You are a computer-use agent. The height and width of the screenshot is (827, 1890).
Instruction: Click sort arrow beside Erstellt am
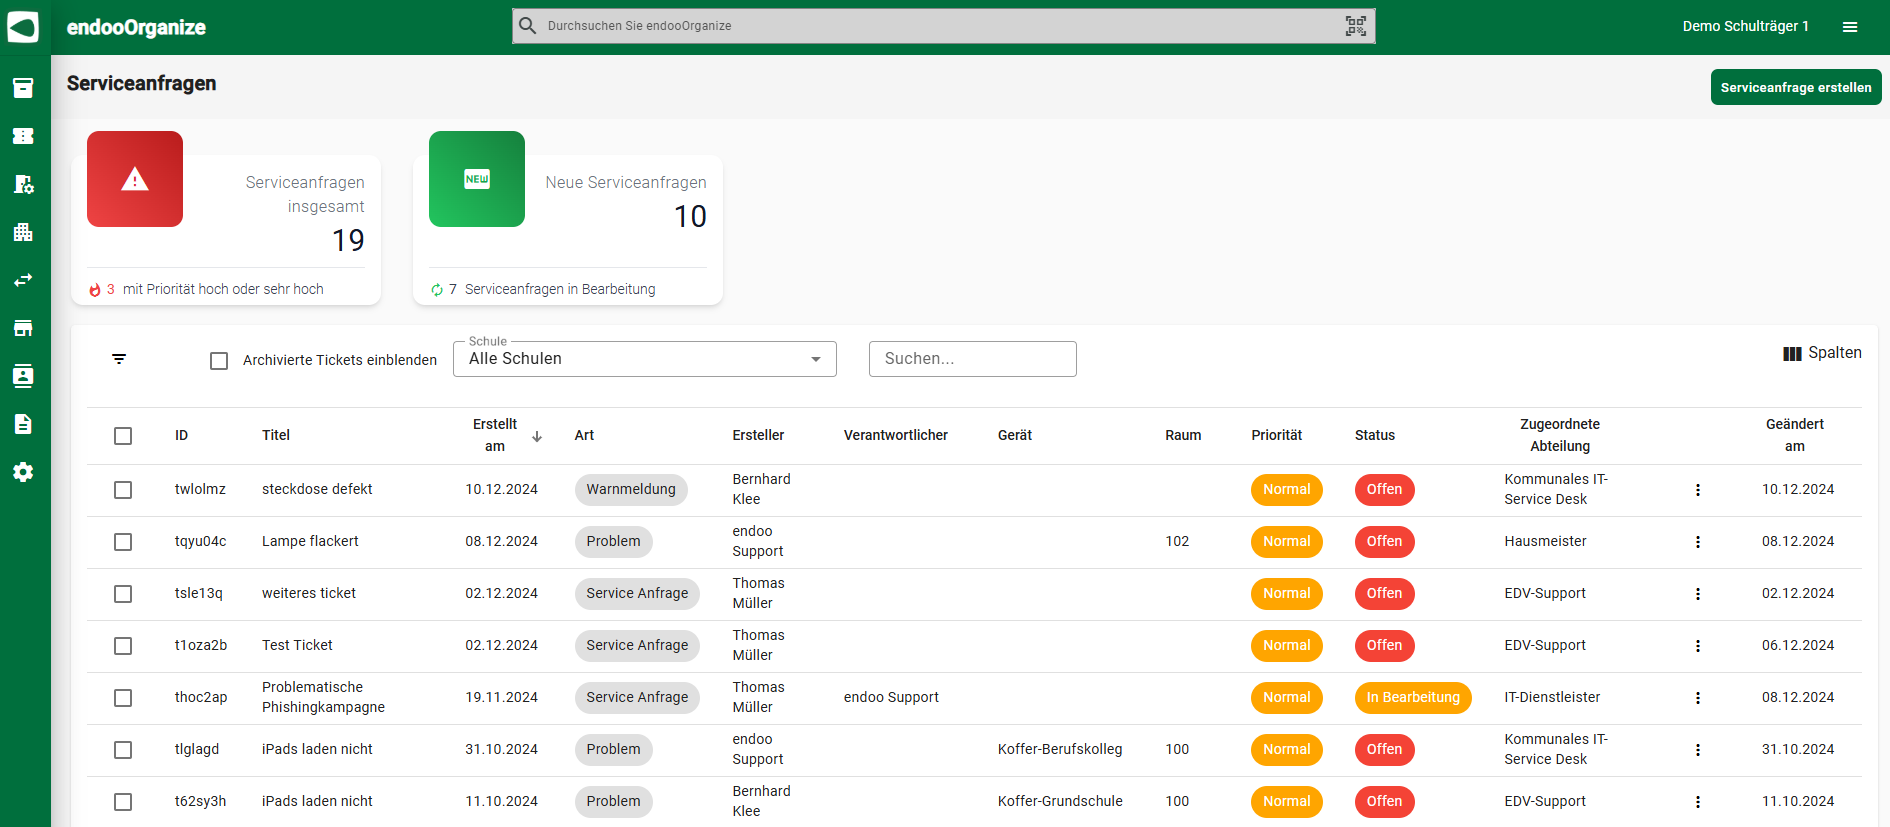pos(537,436)
